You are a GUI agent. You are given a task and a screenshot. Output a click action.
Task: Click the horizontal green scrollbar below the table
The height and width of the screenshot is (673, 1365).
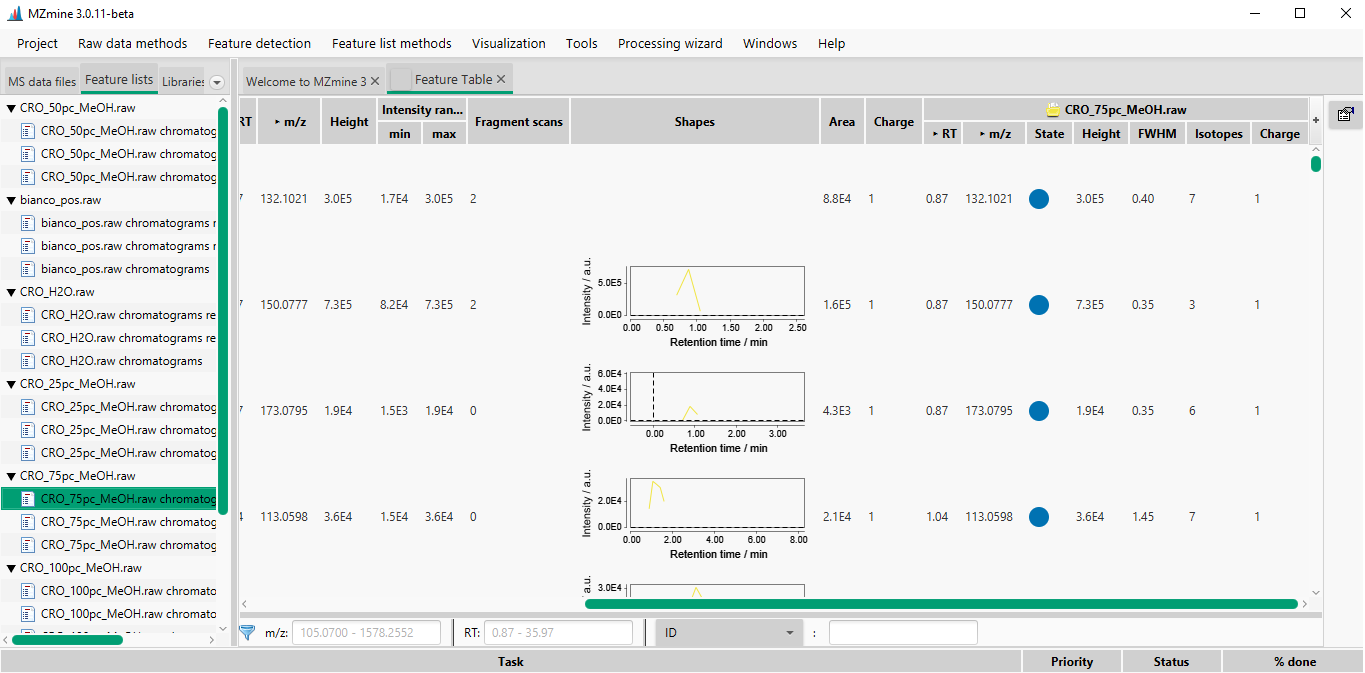pyautogui.click(x=940, y=603)
